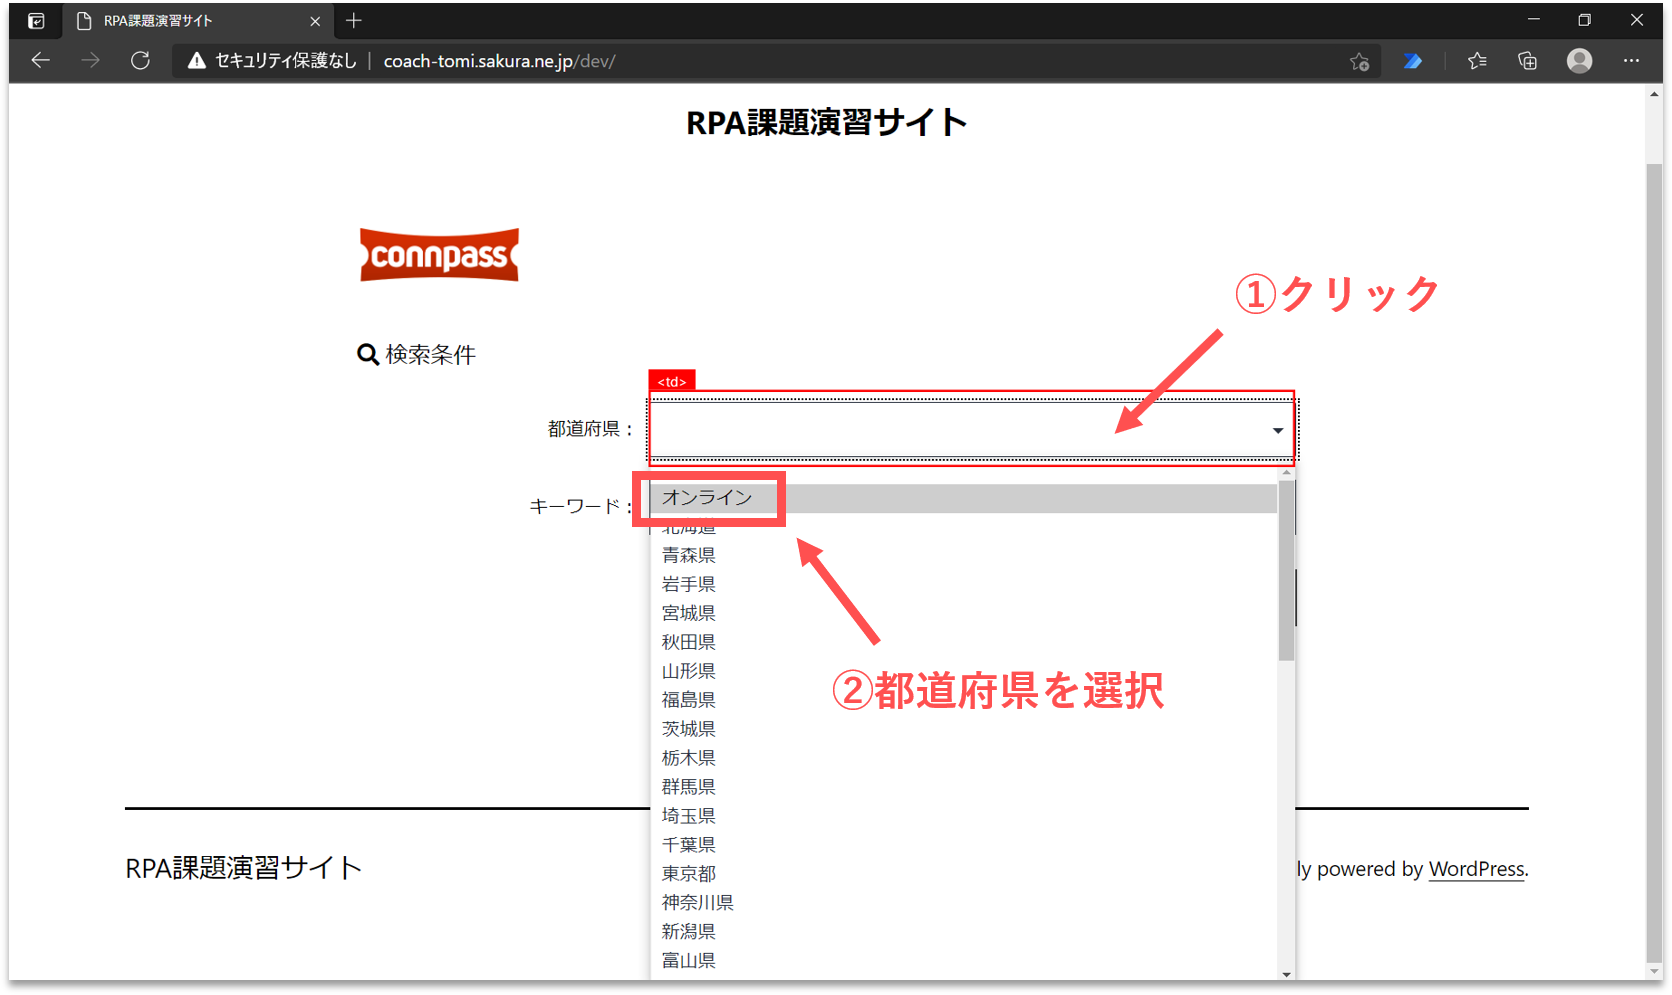Open a new browser tab
The image size is (1672, 995).
point(354,21)
